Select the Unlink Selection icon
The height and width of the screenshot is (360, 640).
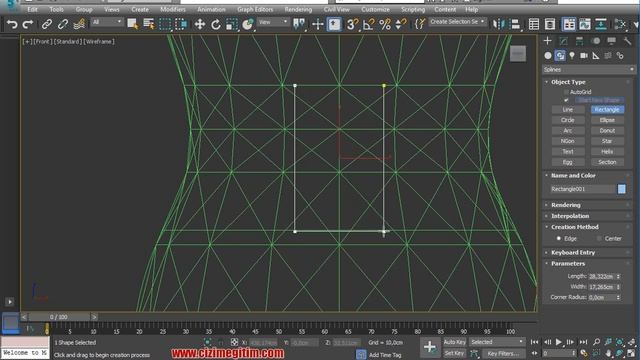pyautogui.click(x=62, y=24)
